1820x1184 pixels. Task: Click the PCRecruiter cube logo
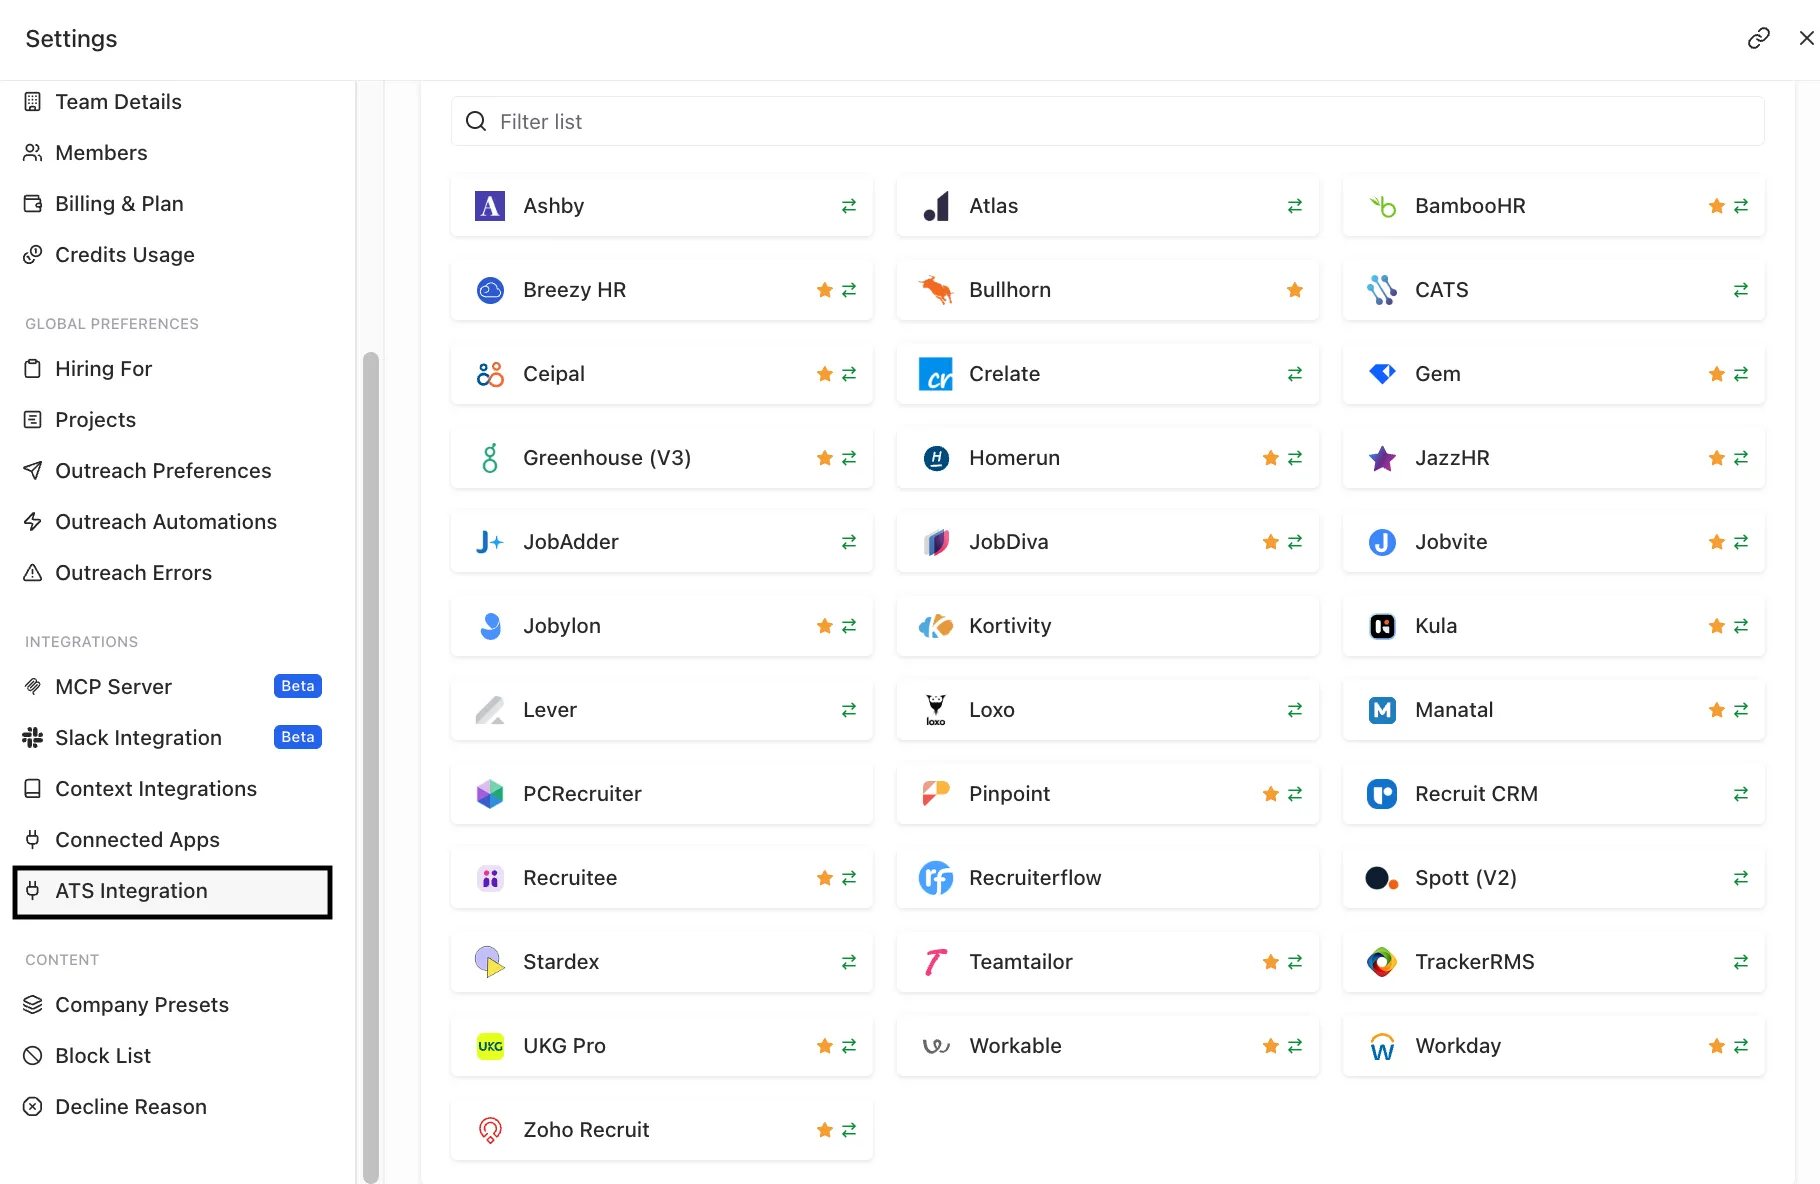(x=490, y=794)
